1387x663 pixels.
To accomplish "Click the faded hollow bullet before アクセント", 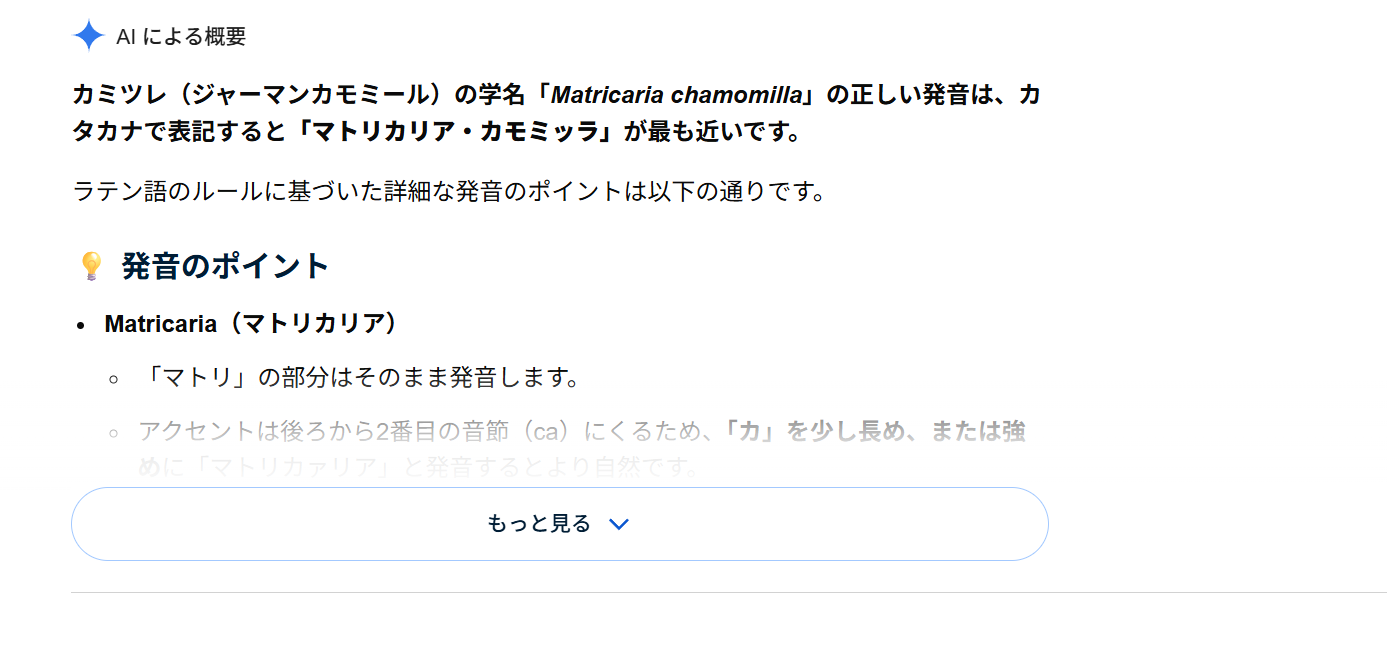I will [x=113, y=433].
